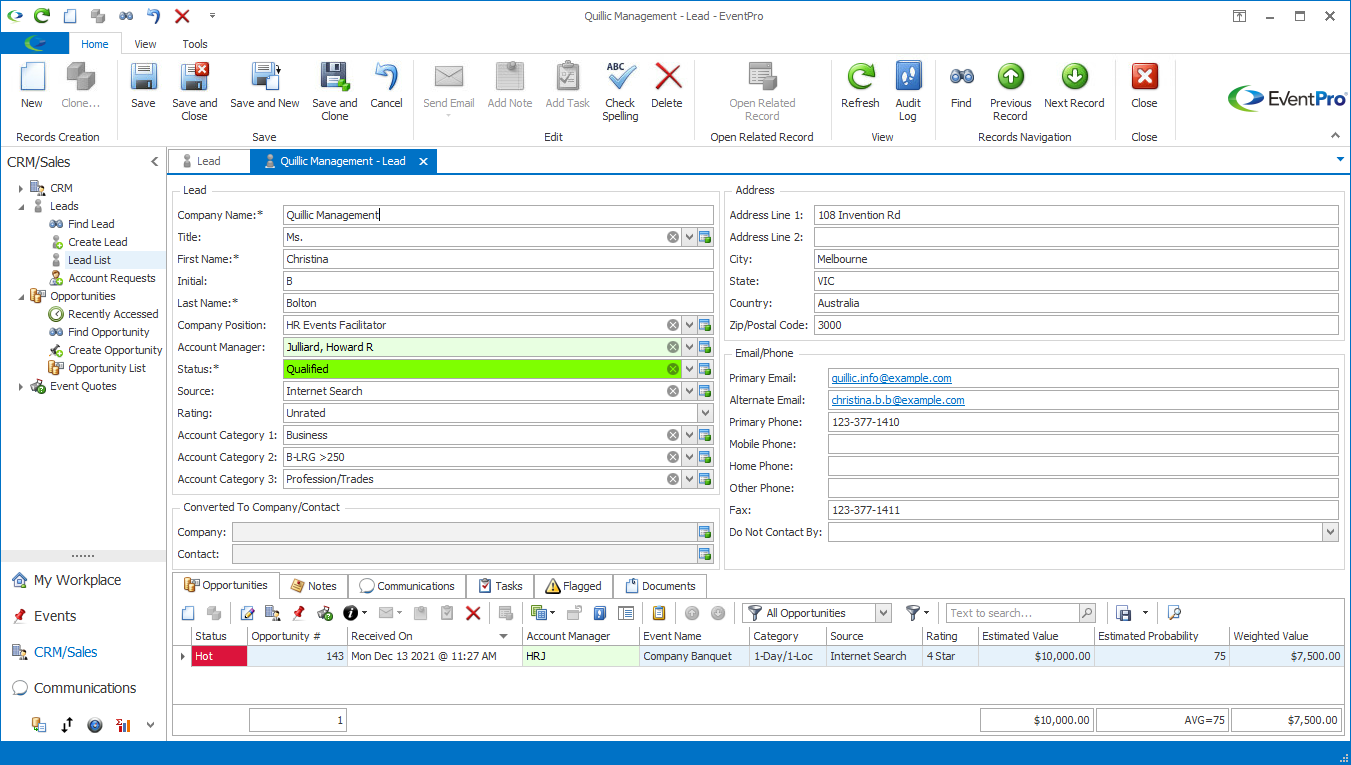Open the All Opportunities filter dropdown
The width and height of the screenshot is (1351, 765).
(x=882, y=613)
